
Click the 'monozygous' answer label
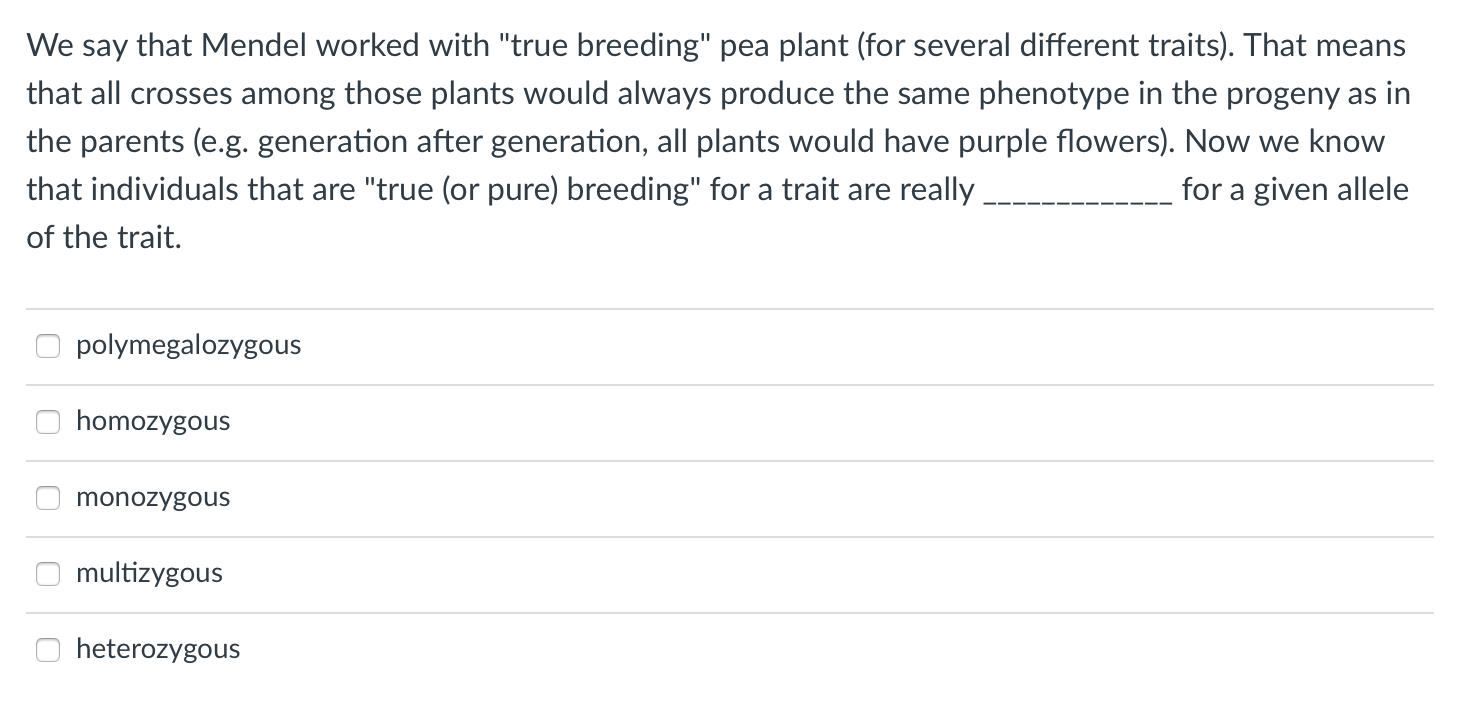tap(153, 498)
